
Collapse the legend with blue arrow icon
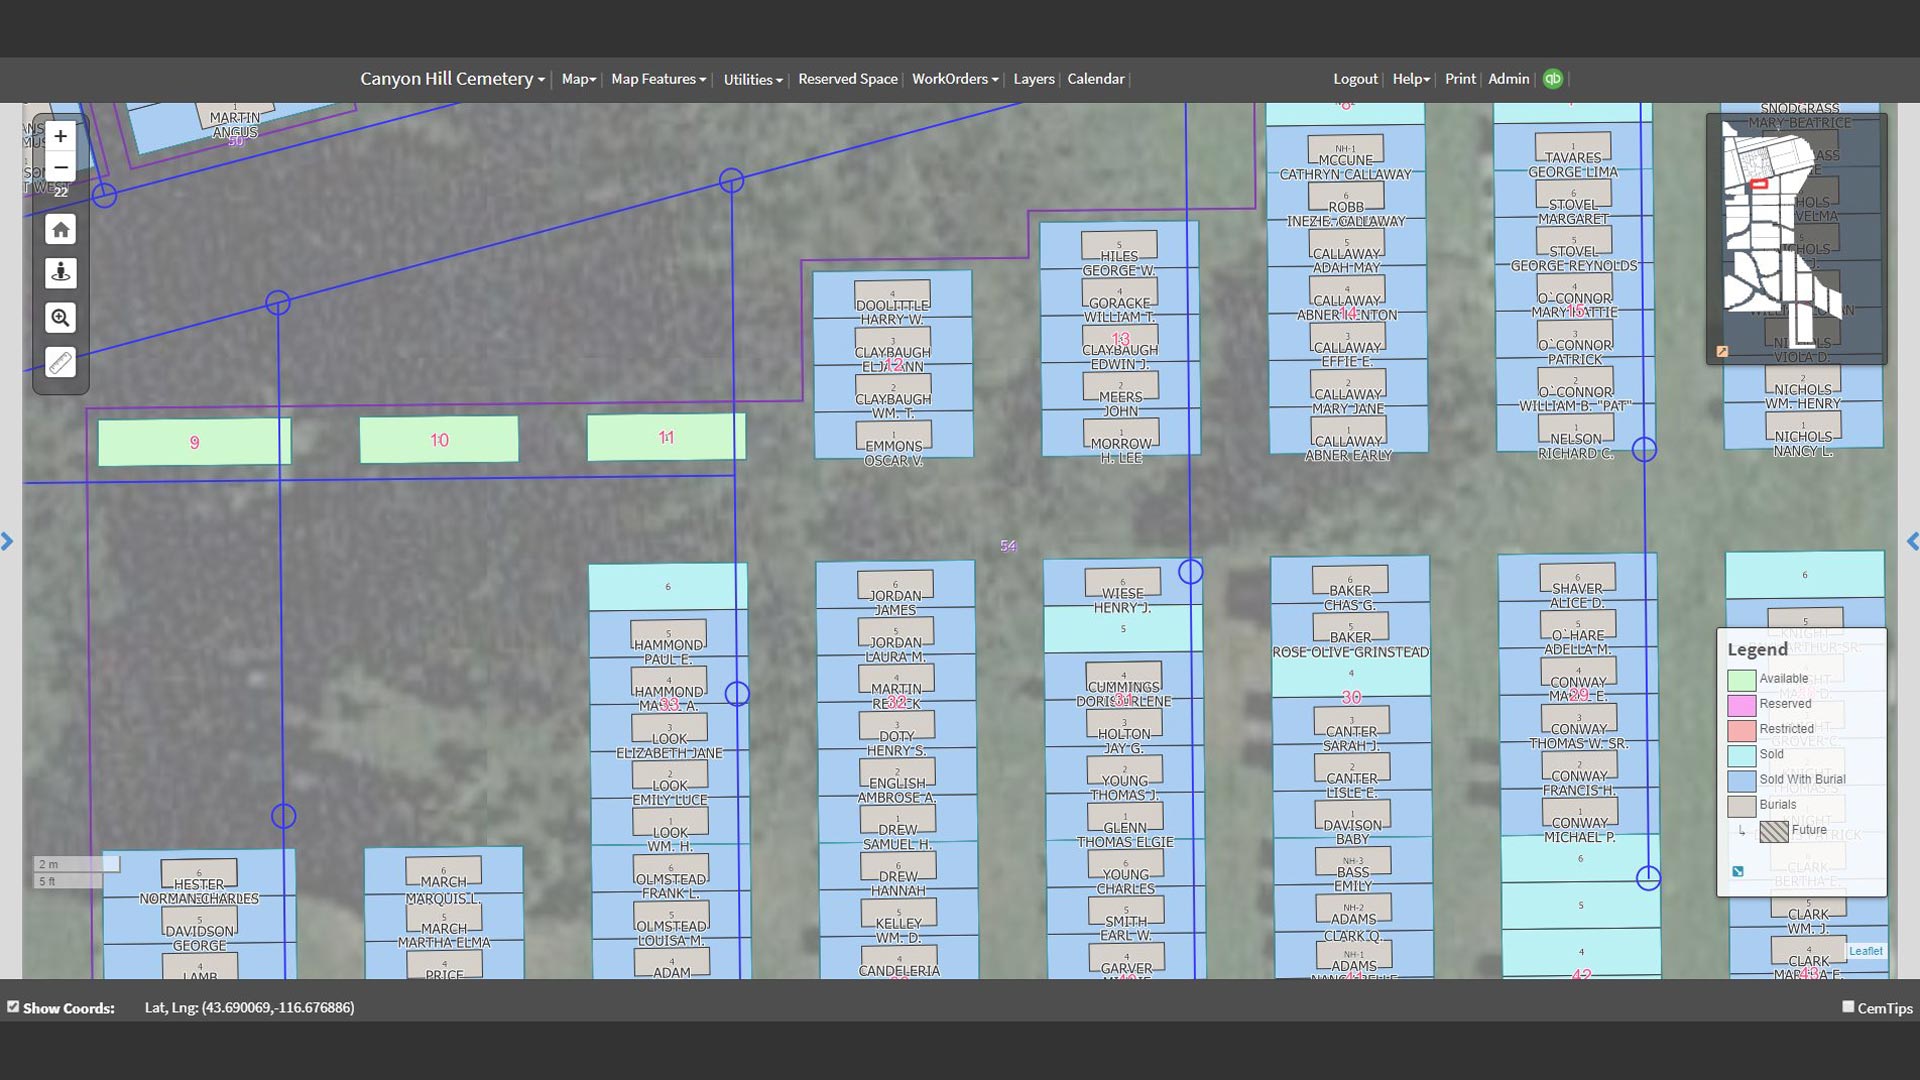click(x=1738, y=871)
